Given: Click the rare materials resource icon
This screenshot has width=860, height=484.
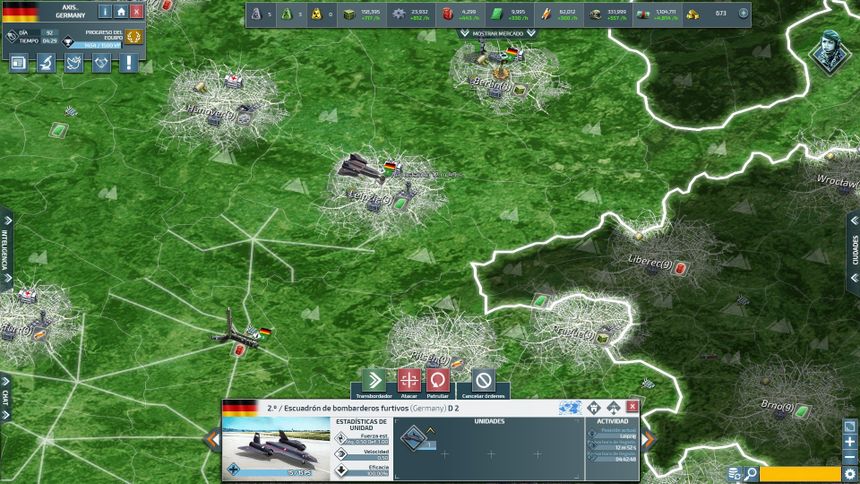Looking at the screenshot, I should pyautogui.click(x=546, y=14).
